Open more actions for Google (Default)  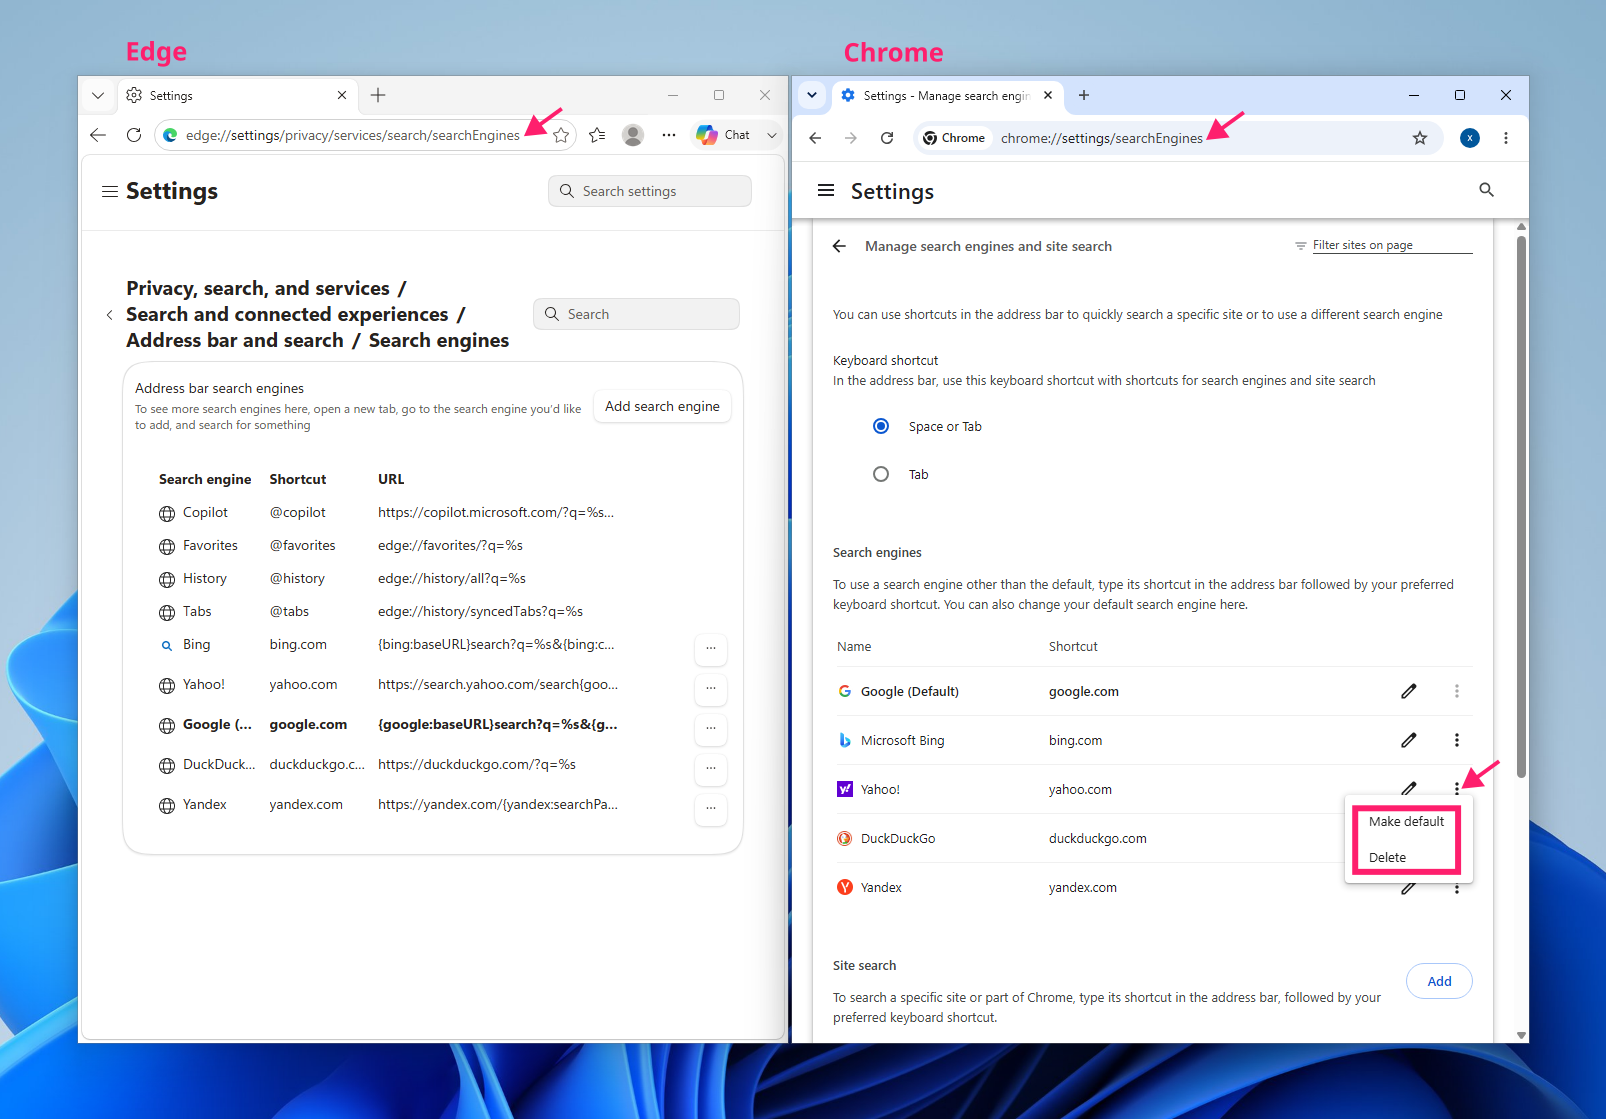coord(1457,691)
